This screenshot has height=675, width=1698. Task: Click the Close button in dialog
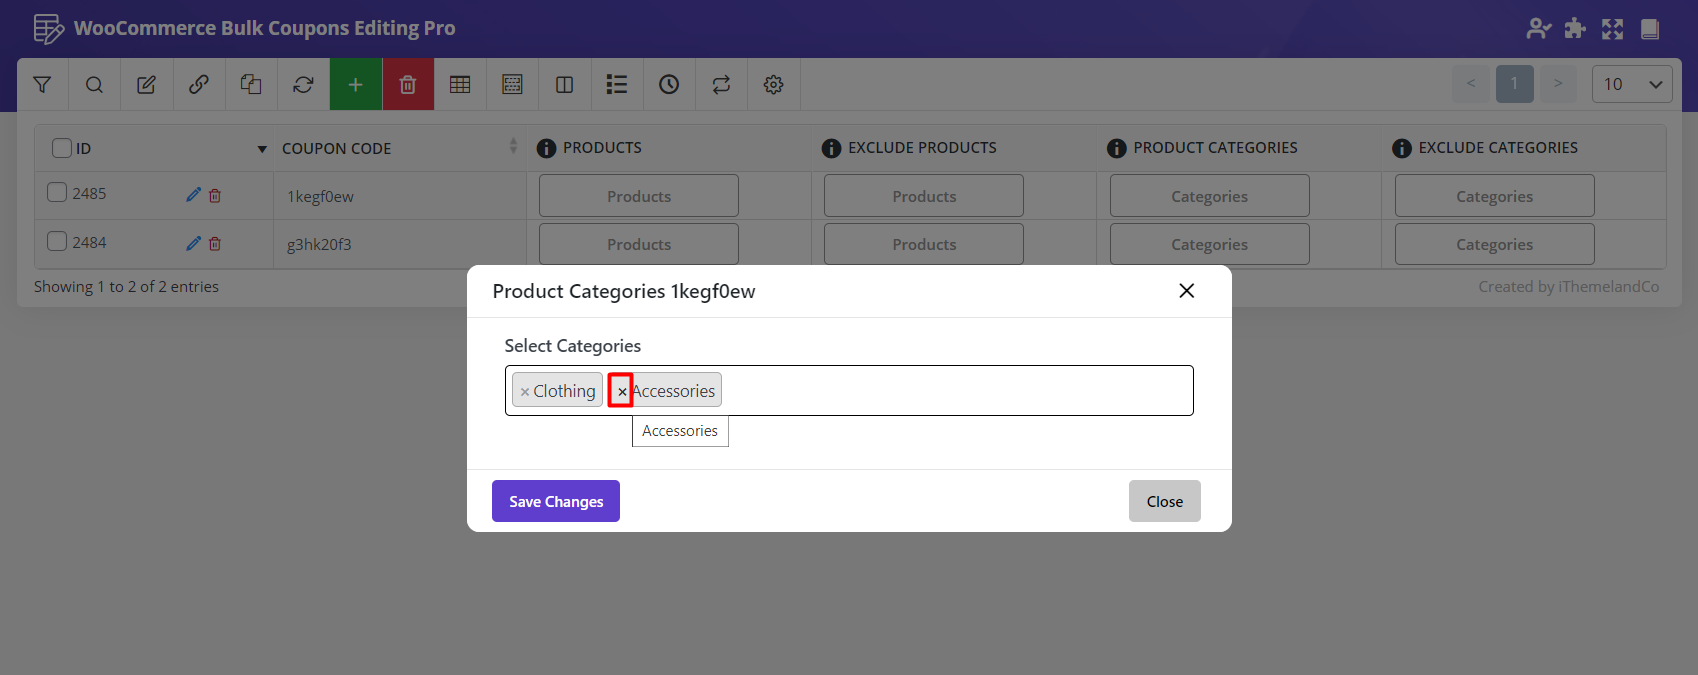click(x=1164, y=501)
